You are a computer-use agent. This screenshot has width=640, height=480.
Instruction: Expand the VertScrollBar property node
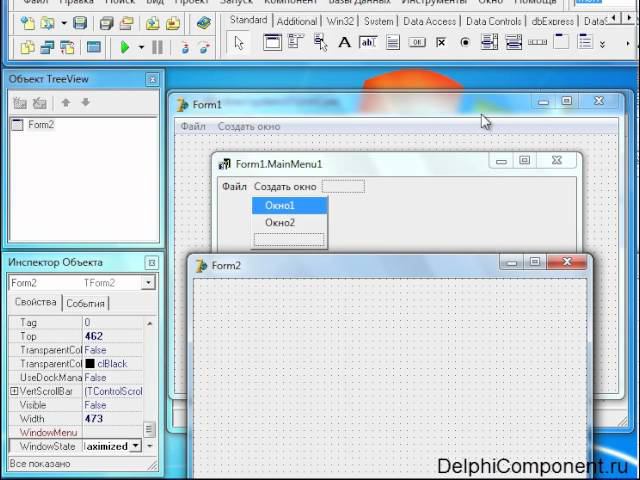pyautogui.click(x=14, y=391)
